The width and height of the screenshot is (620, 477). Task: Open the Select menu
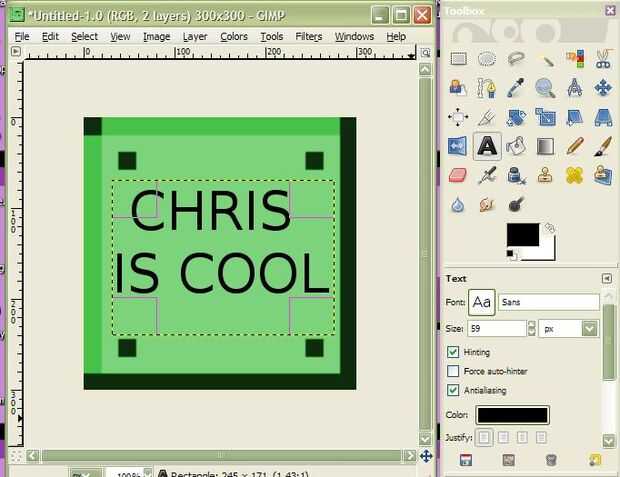coord(84,36)
